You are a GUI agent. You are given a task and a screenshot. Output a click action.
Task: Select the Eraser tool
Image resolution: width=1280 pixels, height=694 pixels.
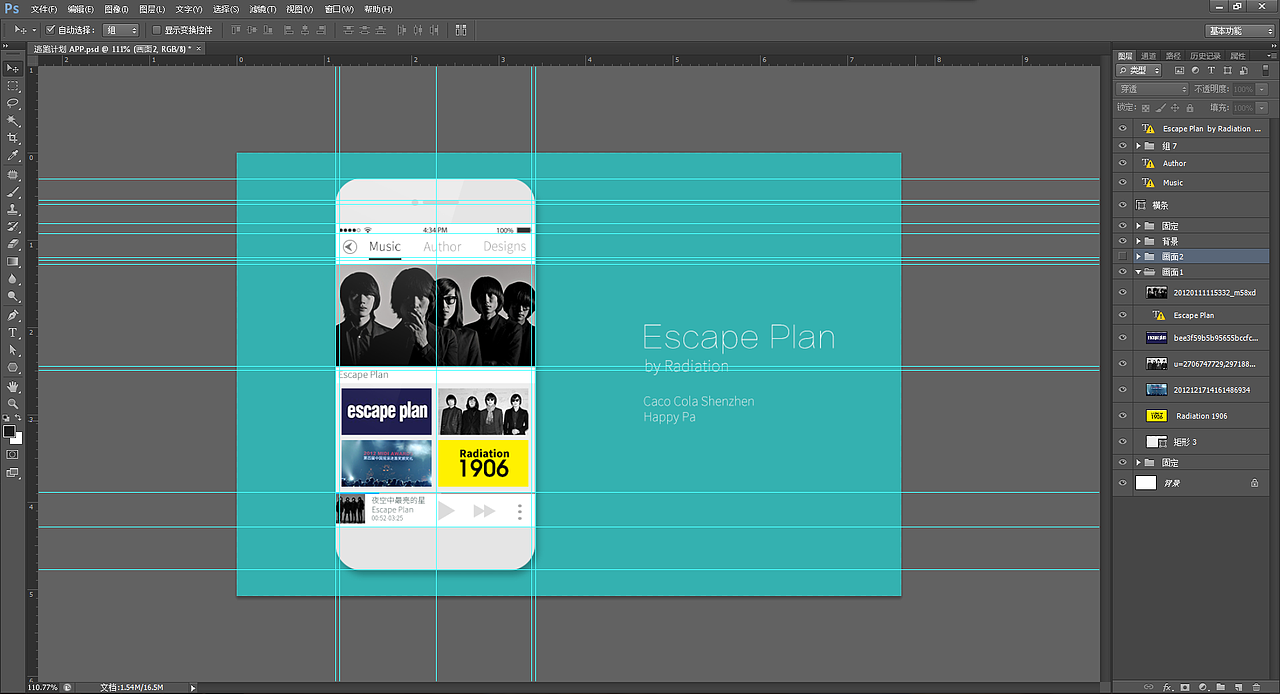[13, 244]
